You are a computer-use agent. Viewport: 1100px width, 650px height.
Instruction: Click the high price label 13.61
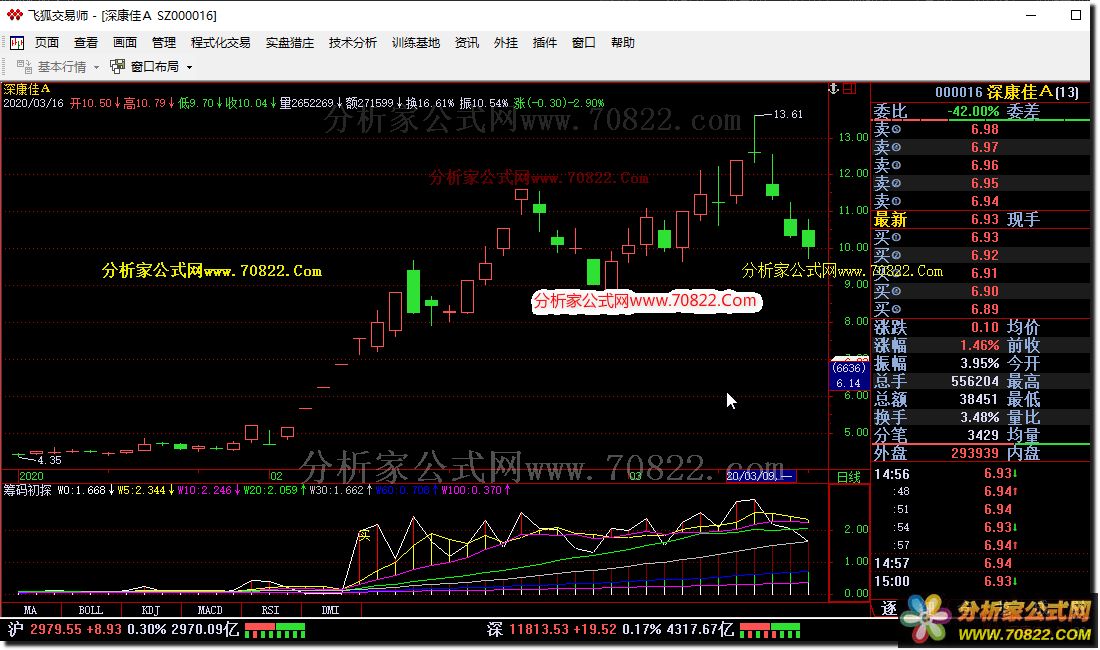788,114
